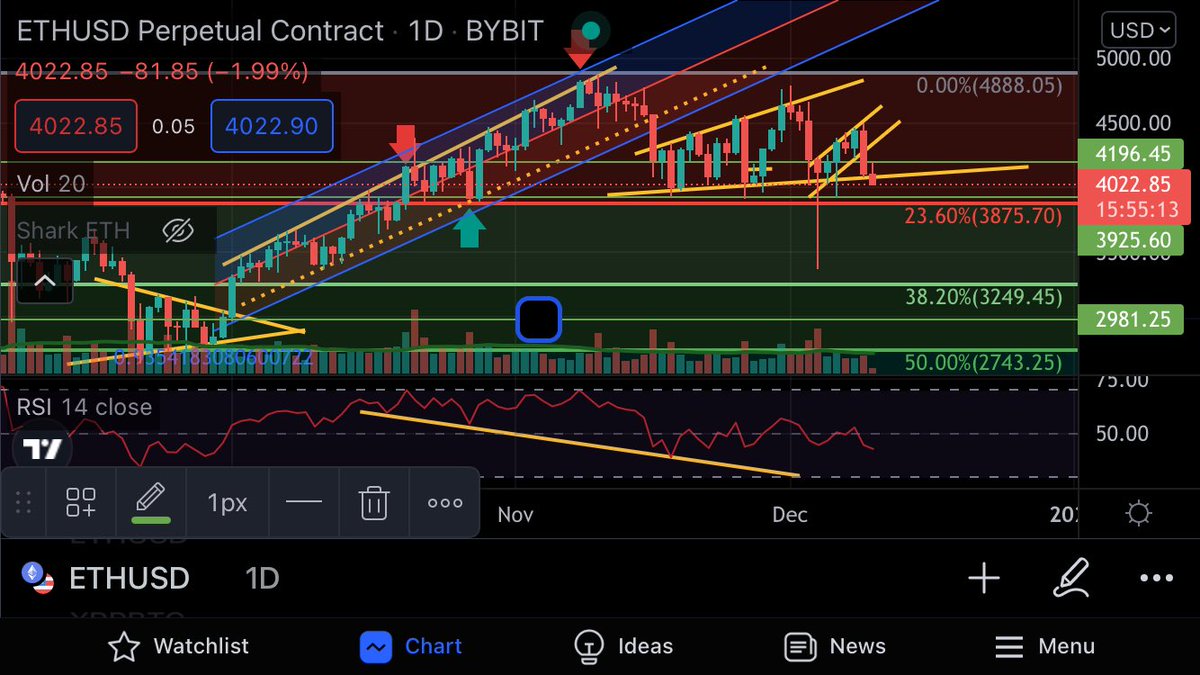The width and height of the screenshot is (1200, 675).
Task: Pick the line style option
Action: click(x=303, y=503)
